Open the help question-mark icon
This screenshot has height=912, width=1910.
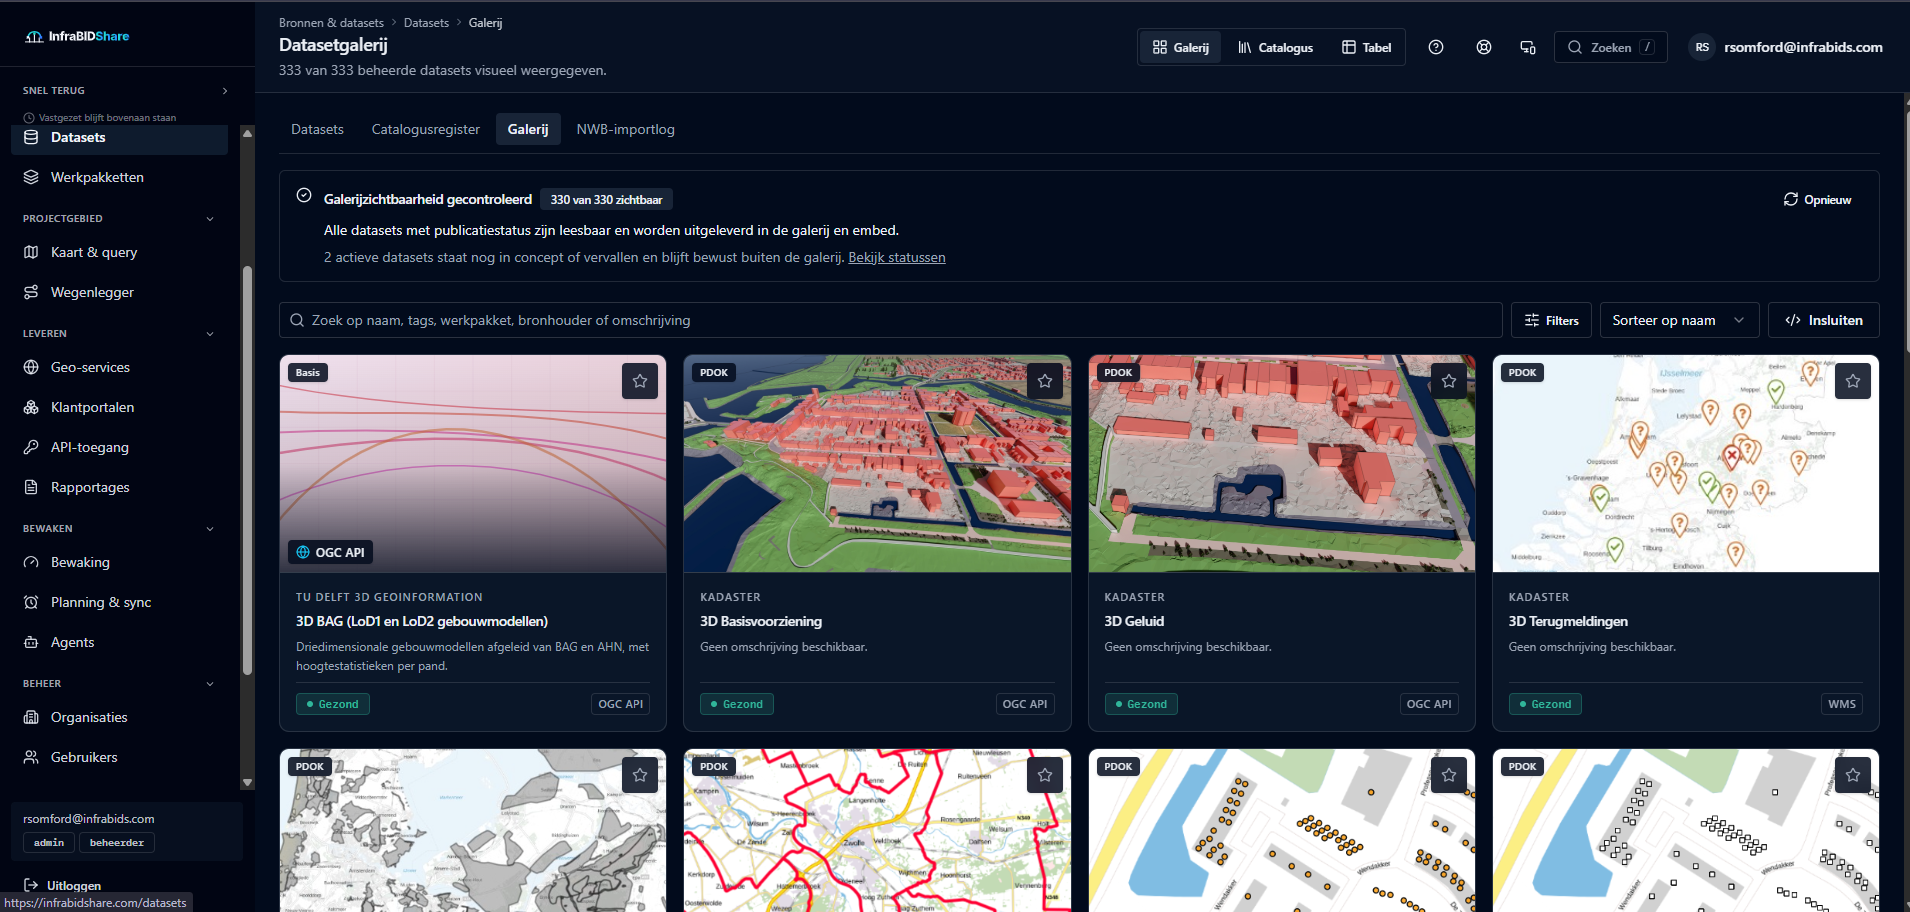[x=1436, y=47]
